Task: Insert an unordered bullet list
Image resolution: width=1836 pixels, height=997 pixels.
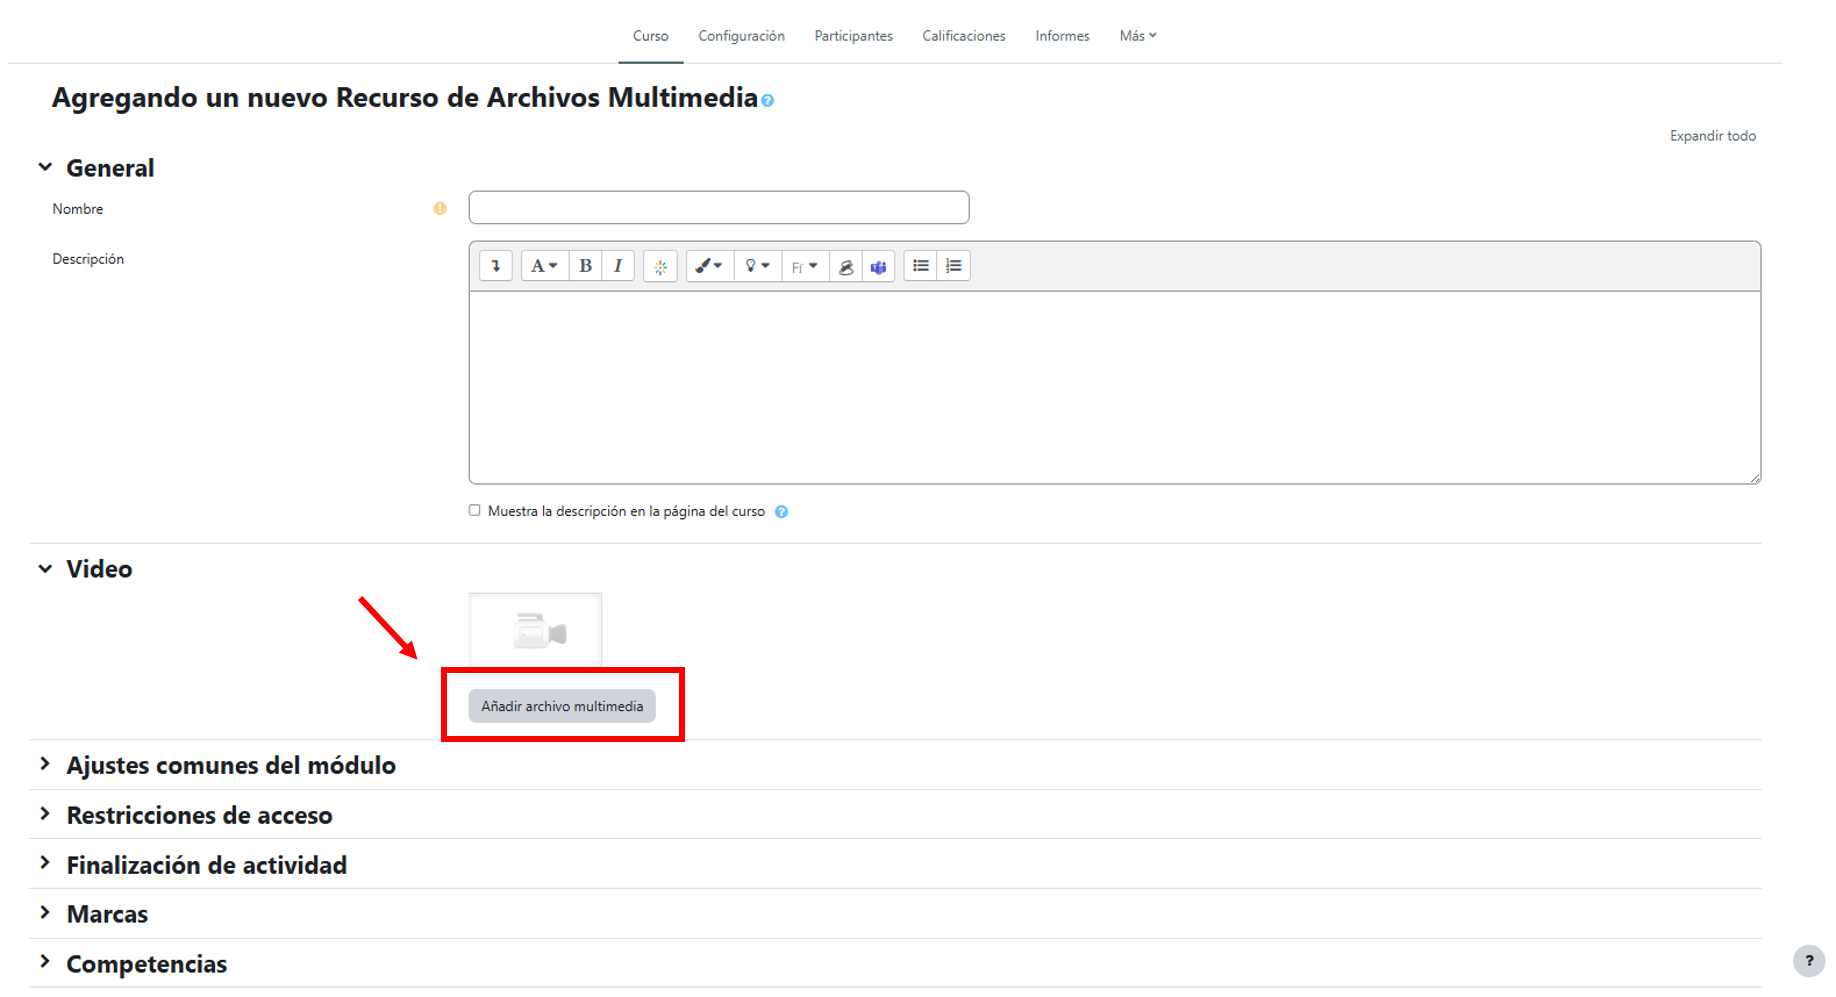Action: pyautogui.click(x=921, y=266)
